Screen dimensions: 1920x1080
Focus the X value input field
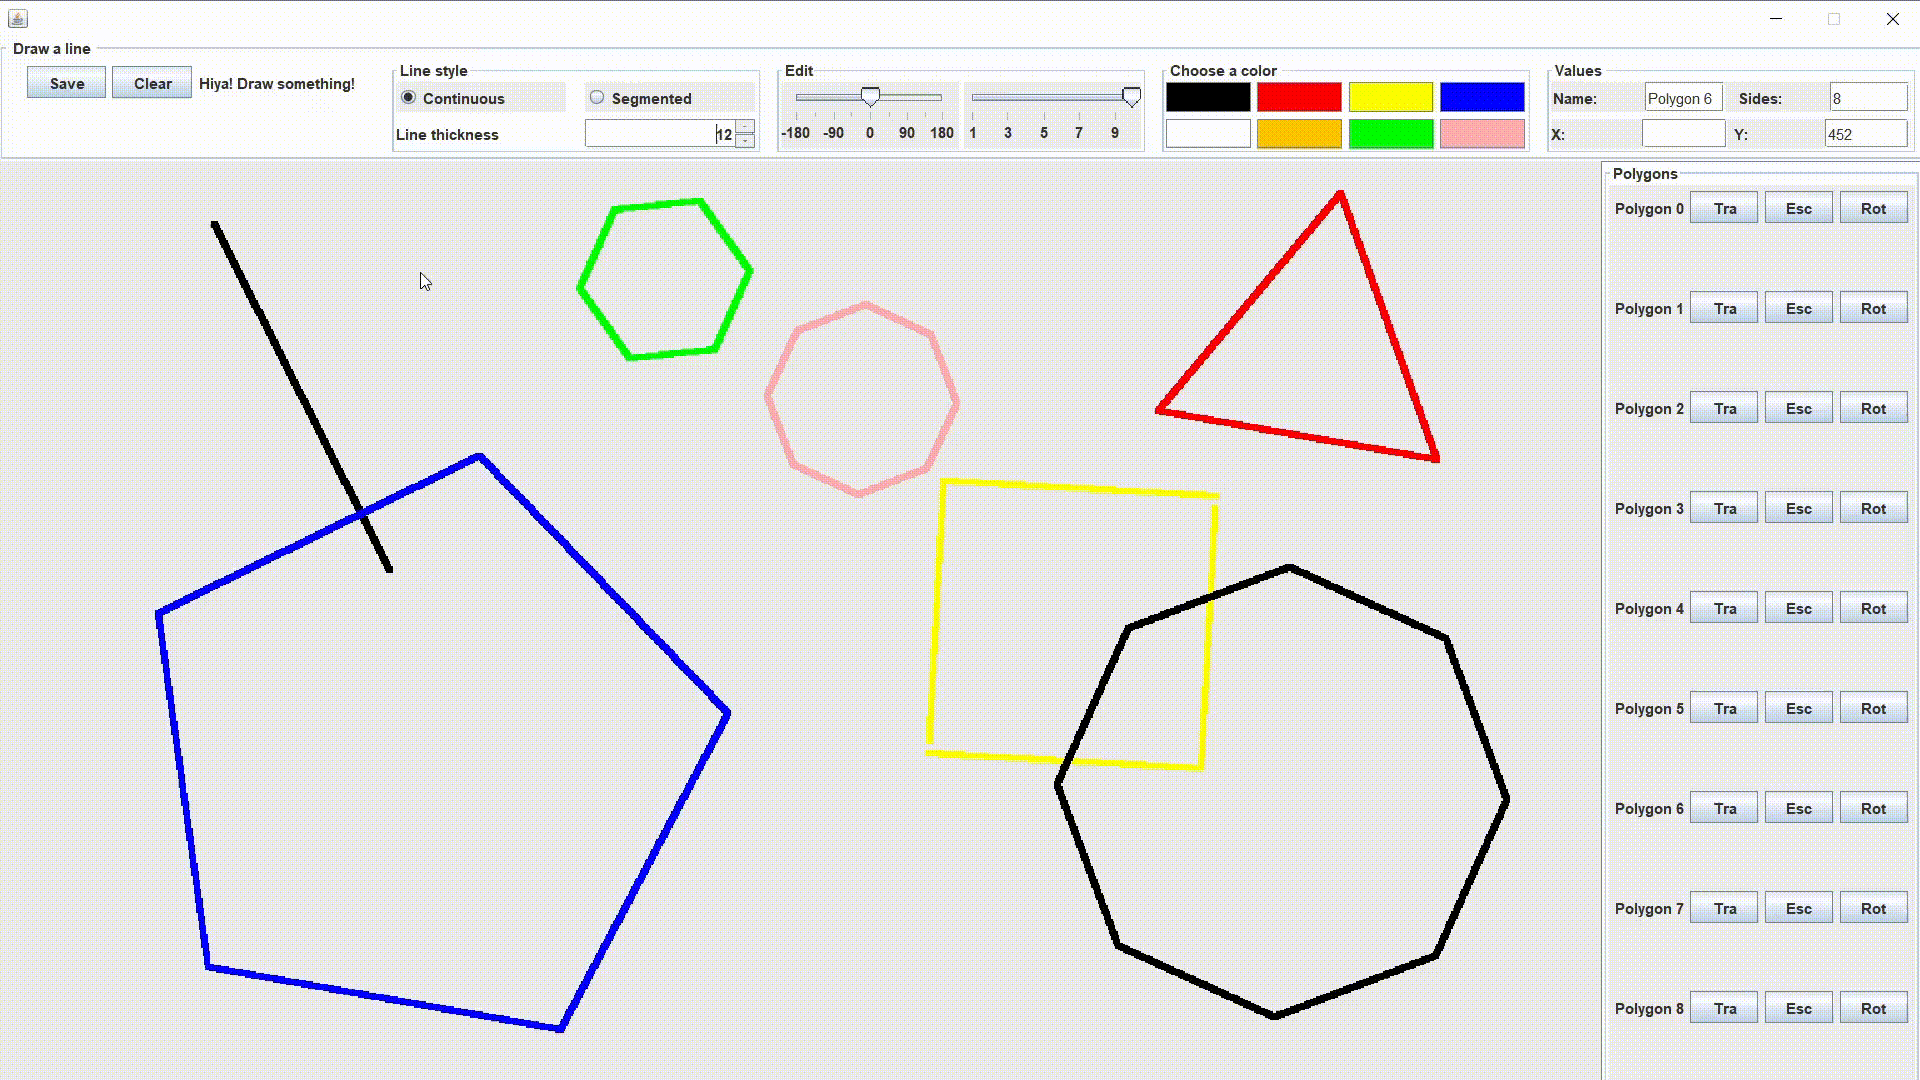[1683, 134]
